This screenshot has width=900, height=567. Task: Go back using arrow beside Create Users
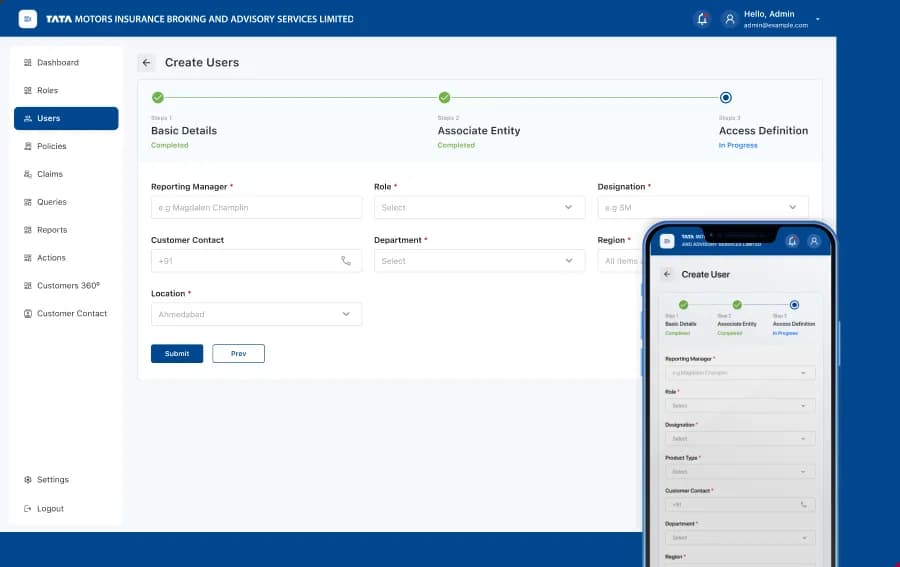click(146, 63)
